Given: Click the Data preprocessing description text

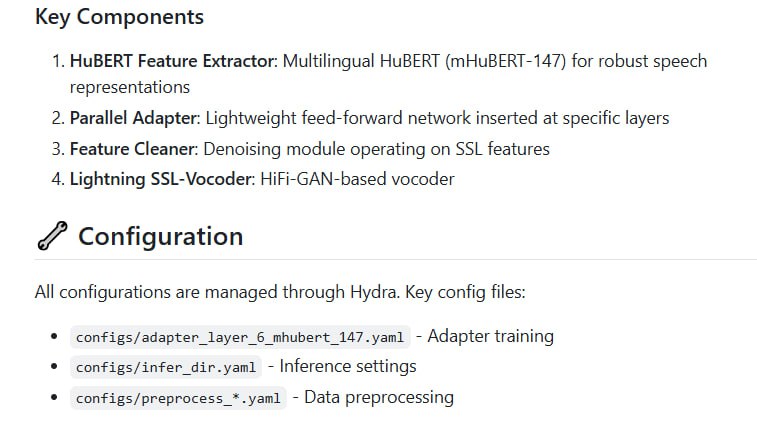Looking at the screenshot, I should click(x=378, y=397).
